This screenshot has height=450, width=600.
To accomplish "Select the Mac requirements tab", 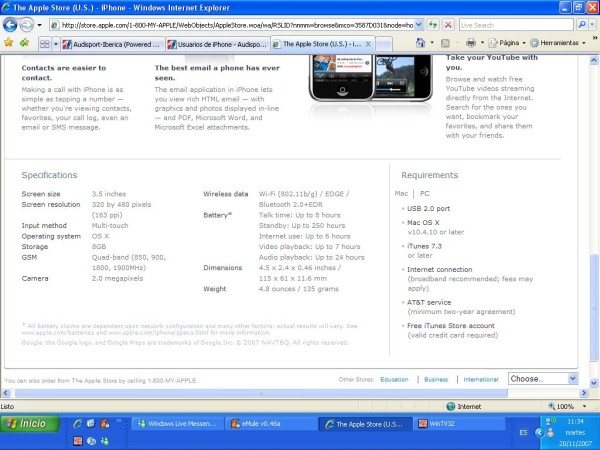I will point(401,193).
